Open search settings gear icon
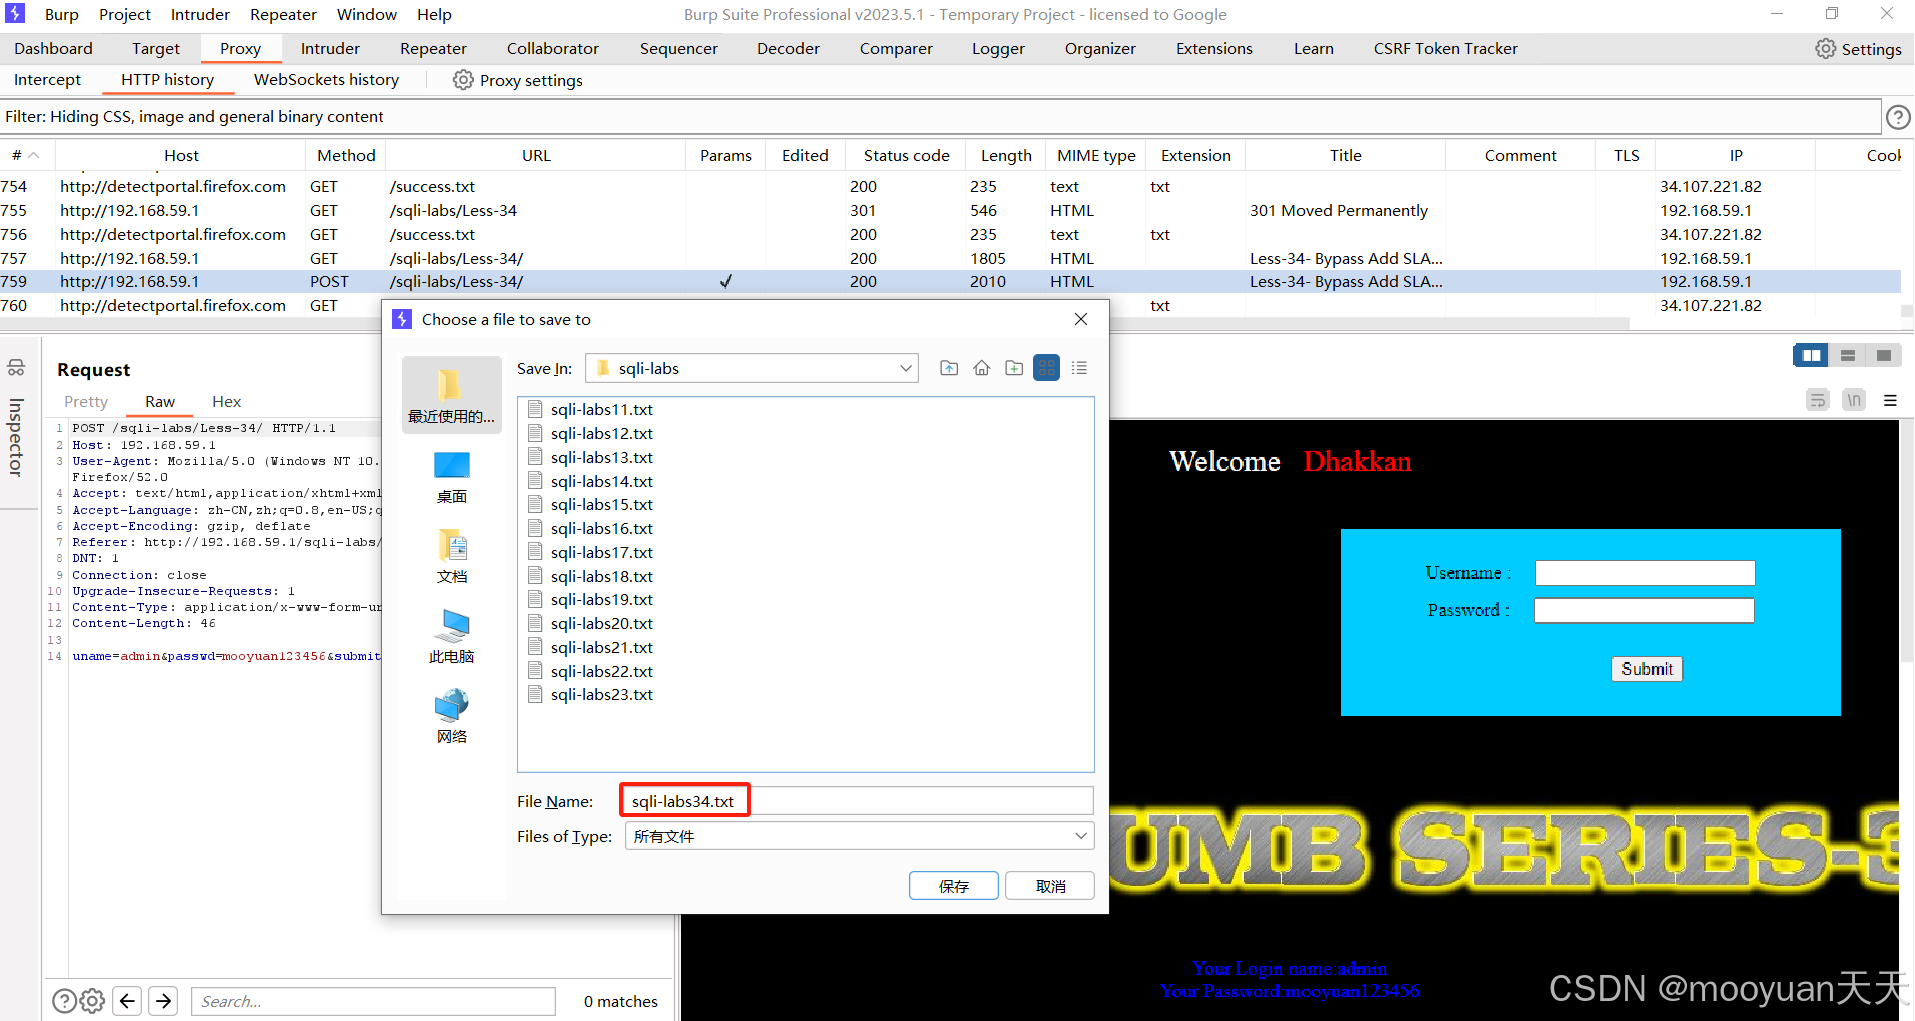The height and width of the screenshot is (1021, 1915). click(x=92, y=1001)
